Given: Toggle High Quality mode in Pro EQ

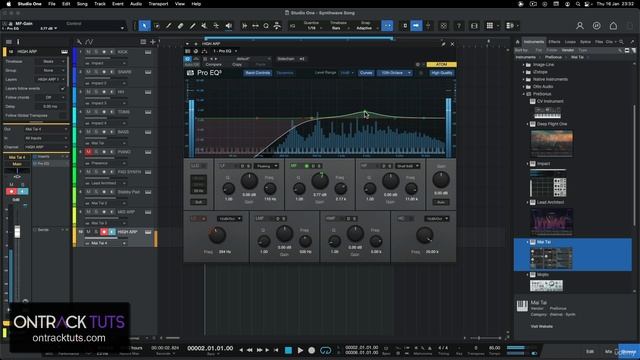Looking at the screenshot, I should [442, 73].
